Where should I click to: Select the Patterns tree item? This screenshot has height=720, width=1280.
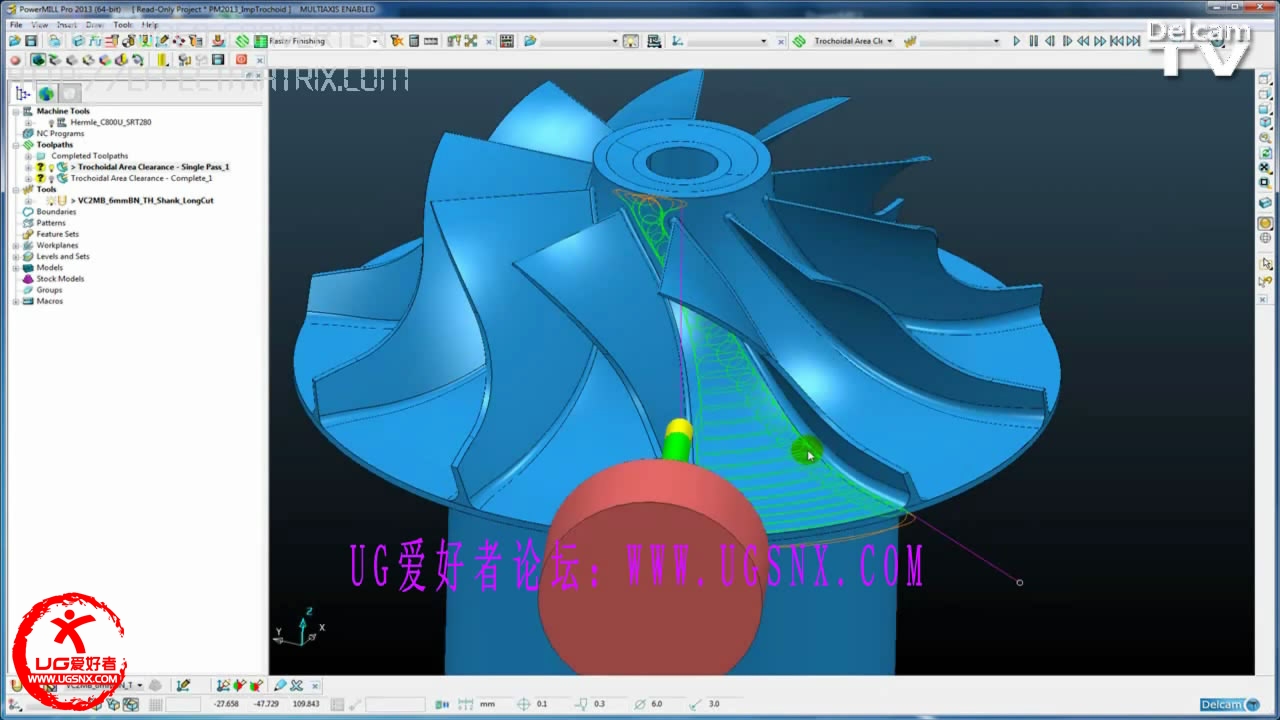click(51, 223)
